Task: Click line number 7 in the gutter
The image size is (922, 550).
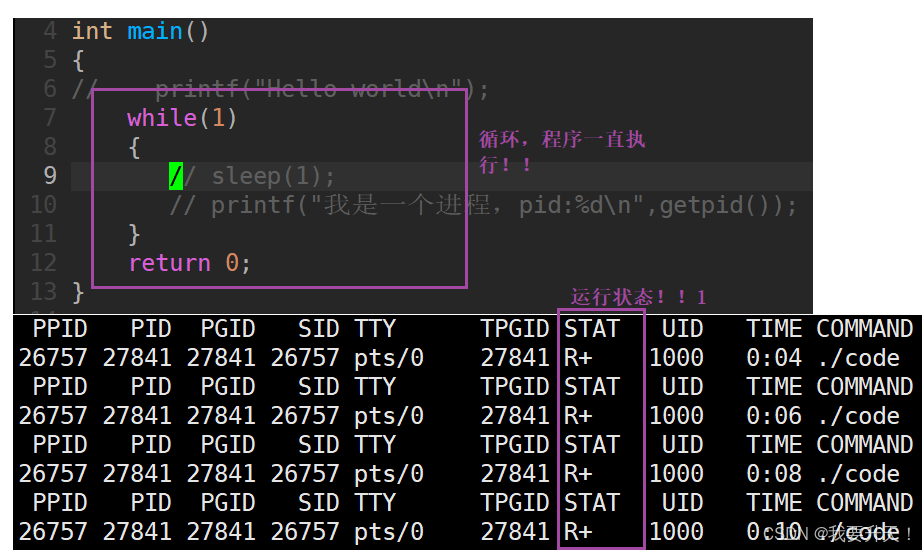Action: [50, 118]
